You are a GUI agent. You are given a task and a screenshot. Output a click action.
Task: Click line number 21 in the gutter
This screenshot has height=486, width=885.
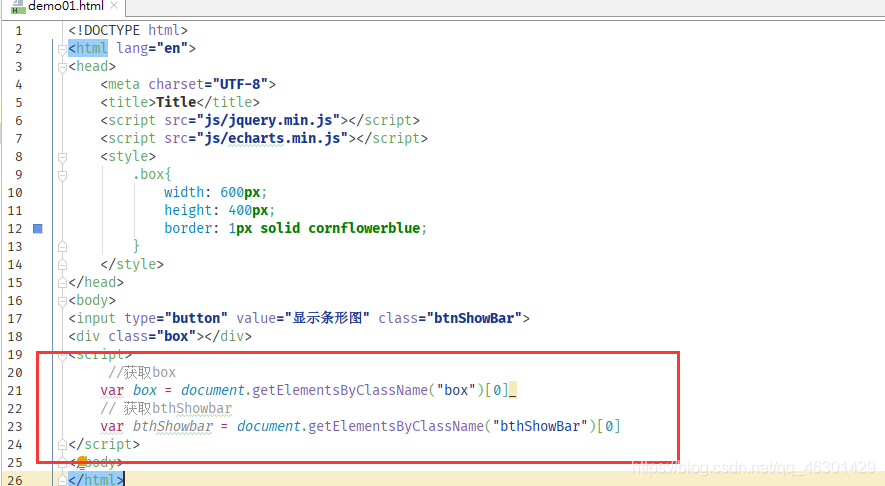pyautogui.click(x=15, y=391)
